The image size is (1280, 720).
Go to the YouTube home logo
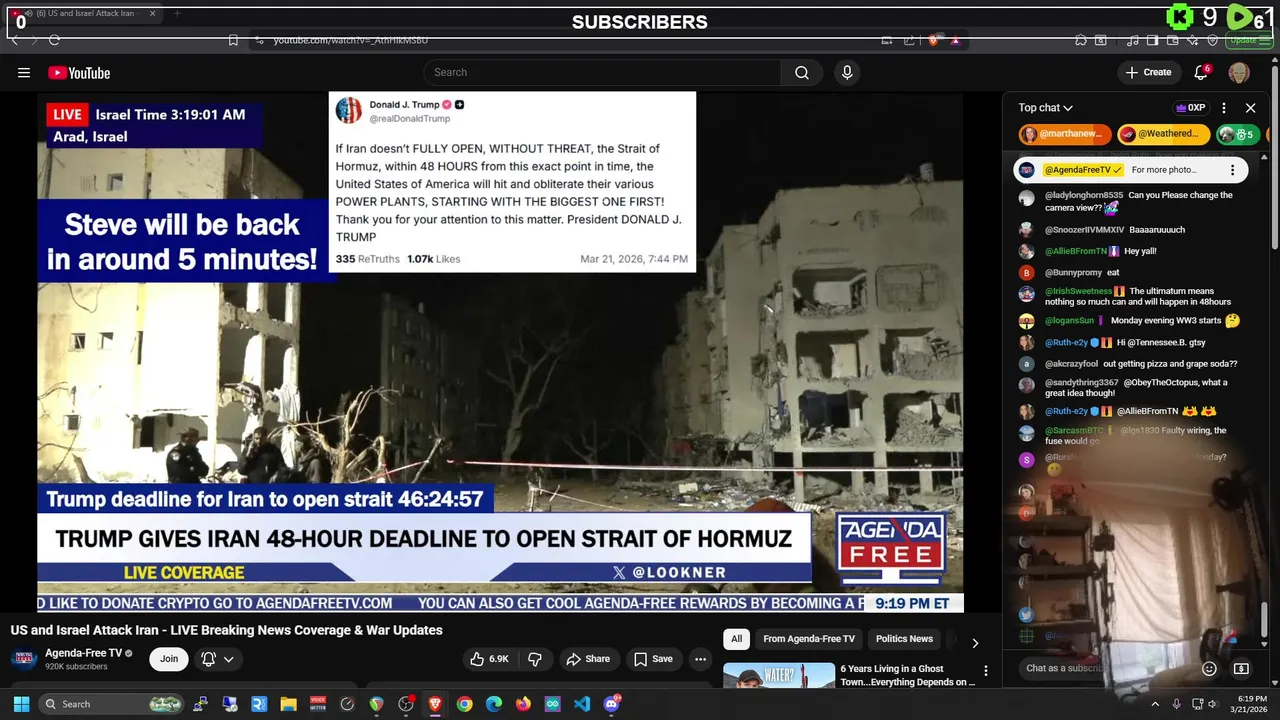tap(79, 72)
